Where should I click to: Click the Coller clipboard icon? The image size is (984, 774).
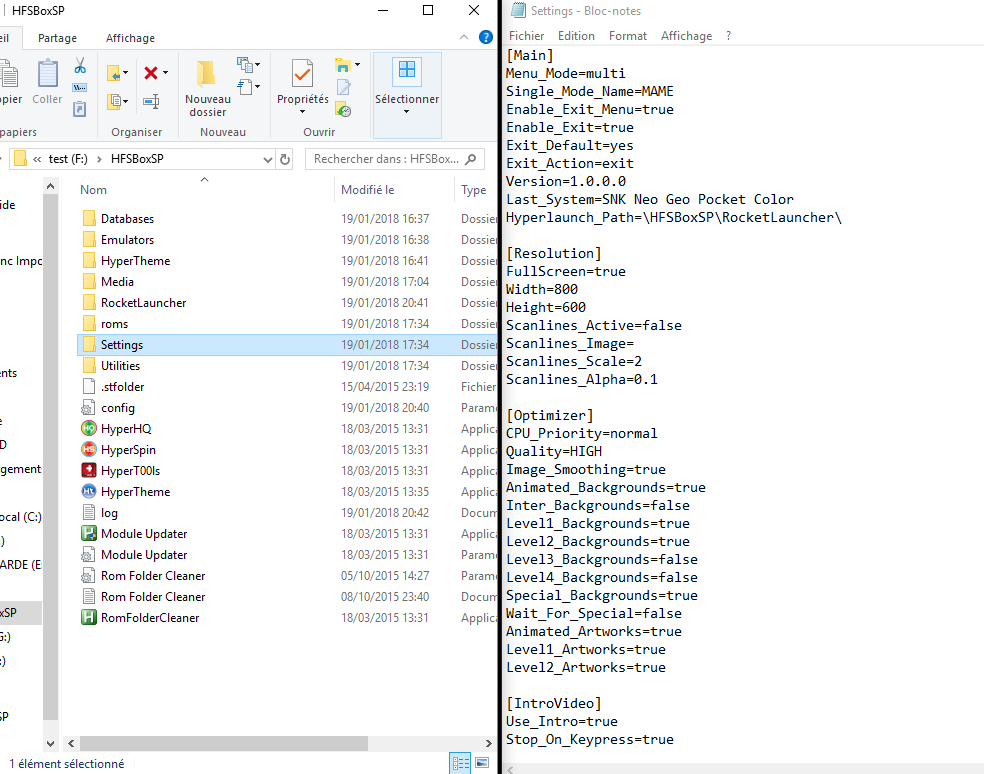tap(47, 74)
